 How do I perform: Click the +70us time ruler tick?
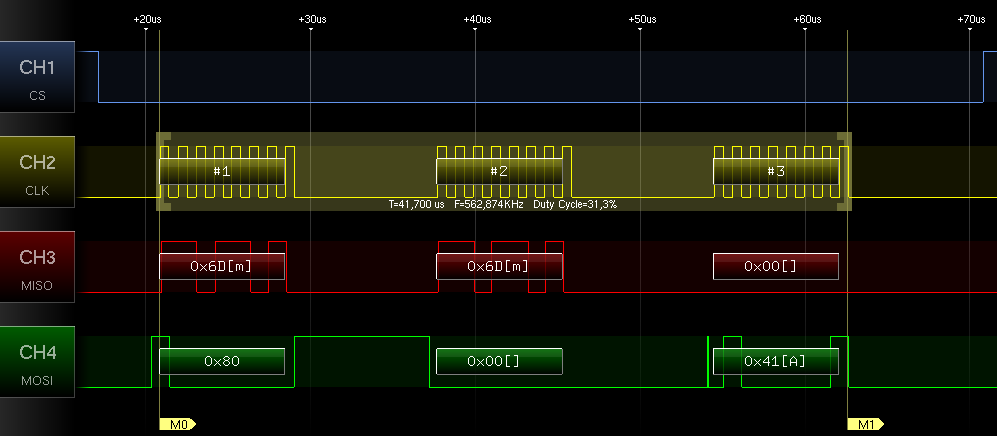pyautogui.click(x=970, y=20)
